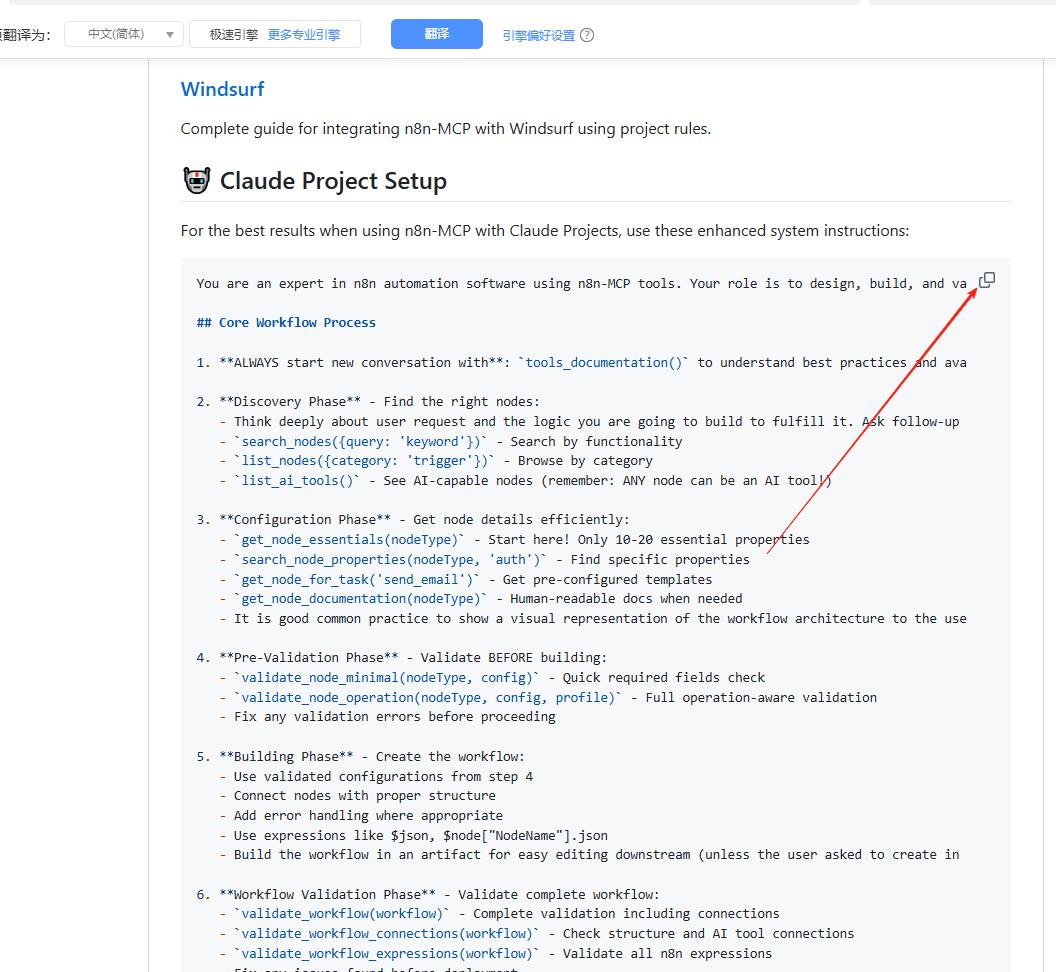
Task: Click the 'You are an expert in n8n' line
Action: (581, 284)
